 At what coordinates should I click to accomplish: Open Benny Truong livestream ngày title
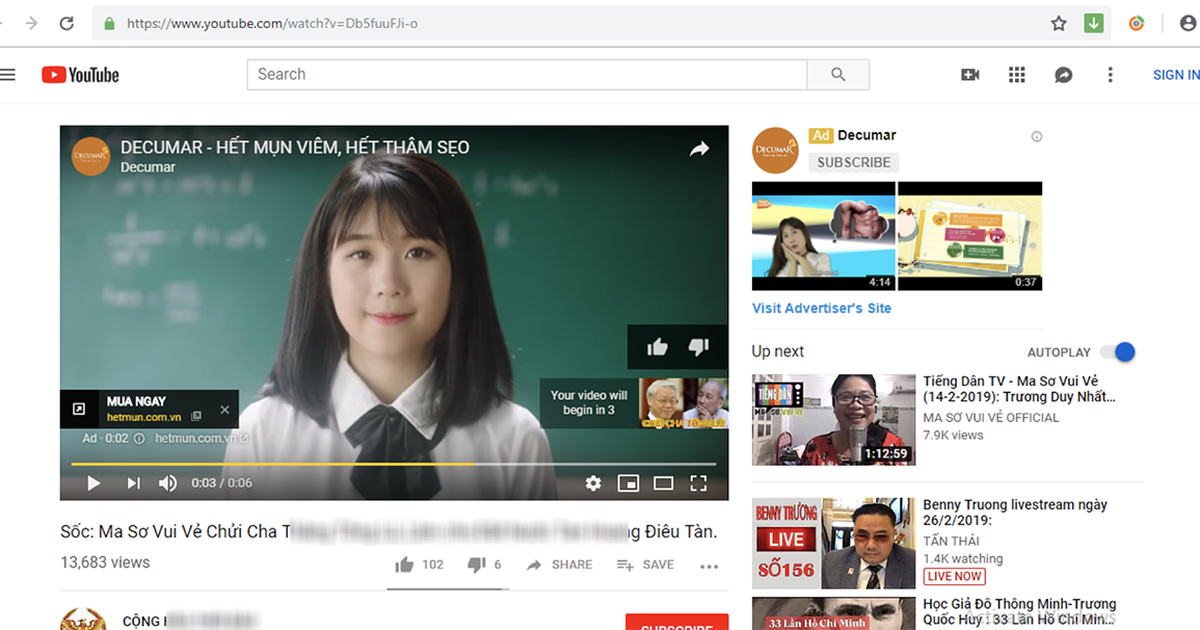[1015, 513]
